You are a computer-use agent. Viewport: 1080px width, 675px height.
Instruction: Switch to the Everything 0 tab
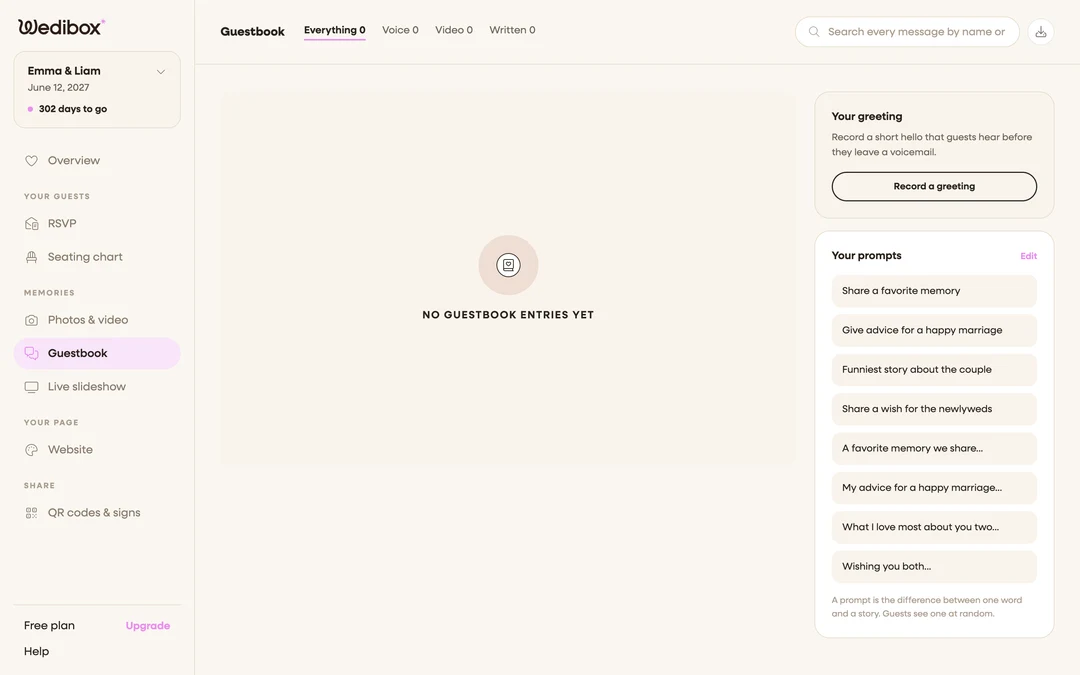(335, 30)
